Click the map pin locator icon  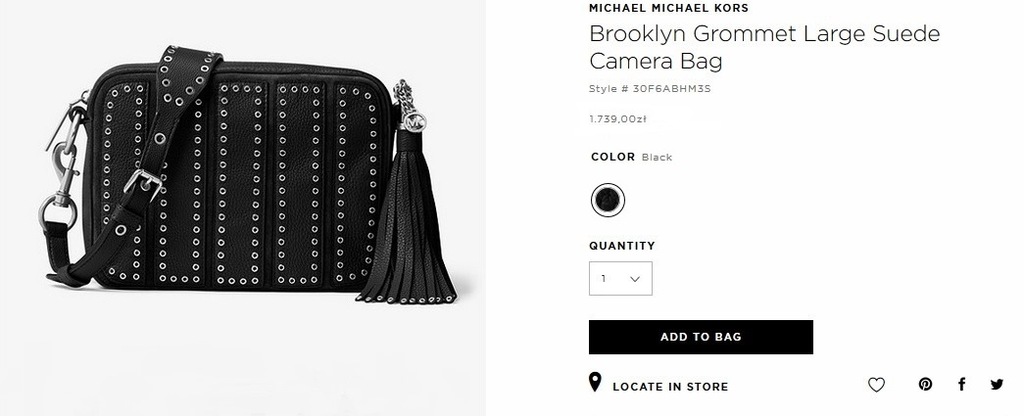(x=594, y=383)
